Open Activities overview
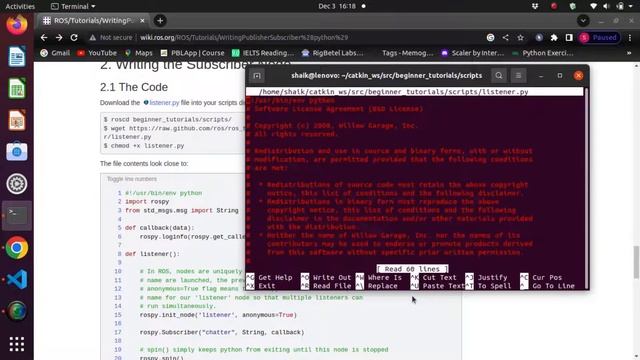640x360 pixels. [20, 6]
